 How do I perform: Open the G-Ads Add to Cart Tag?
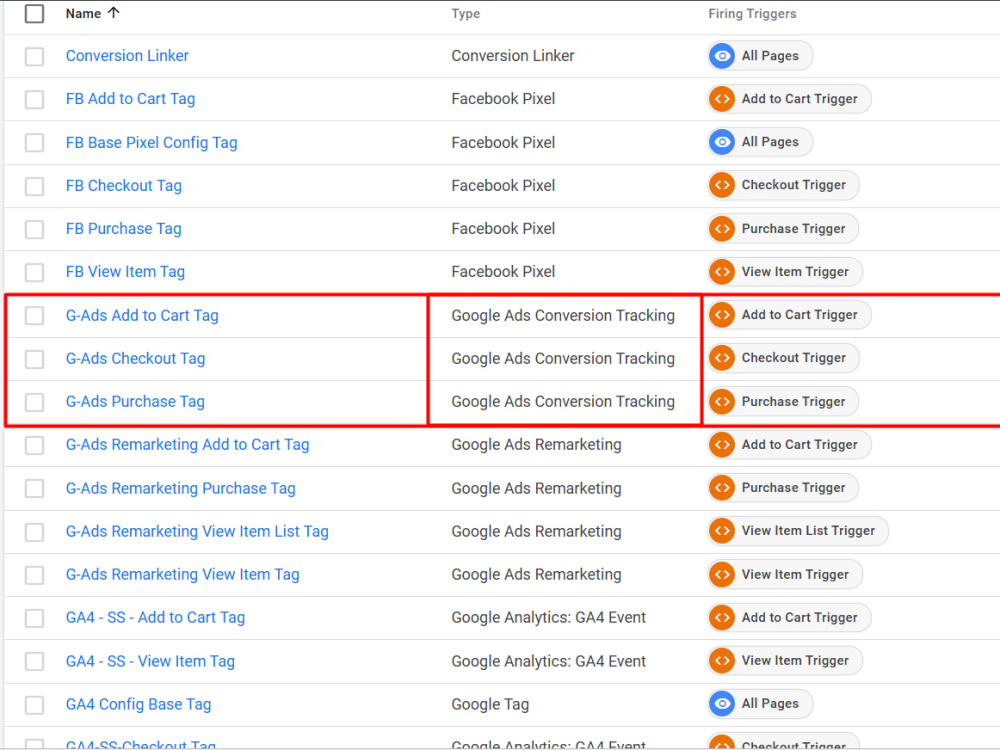click(142, 315)
